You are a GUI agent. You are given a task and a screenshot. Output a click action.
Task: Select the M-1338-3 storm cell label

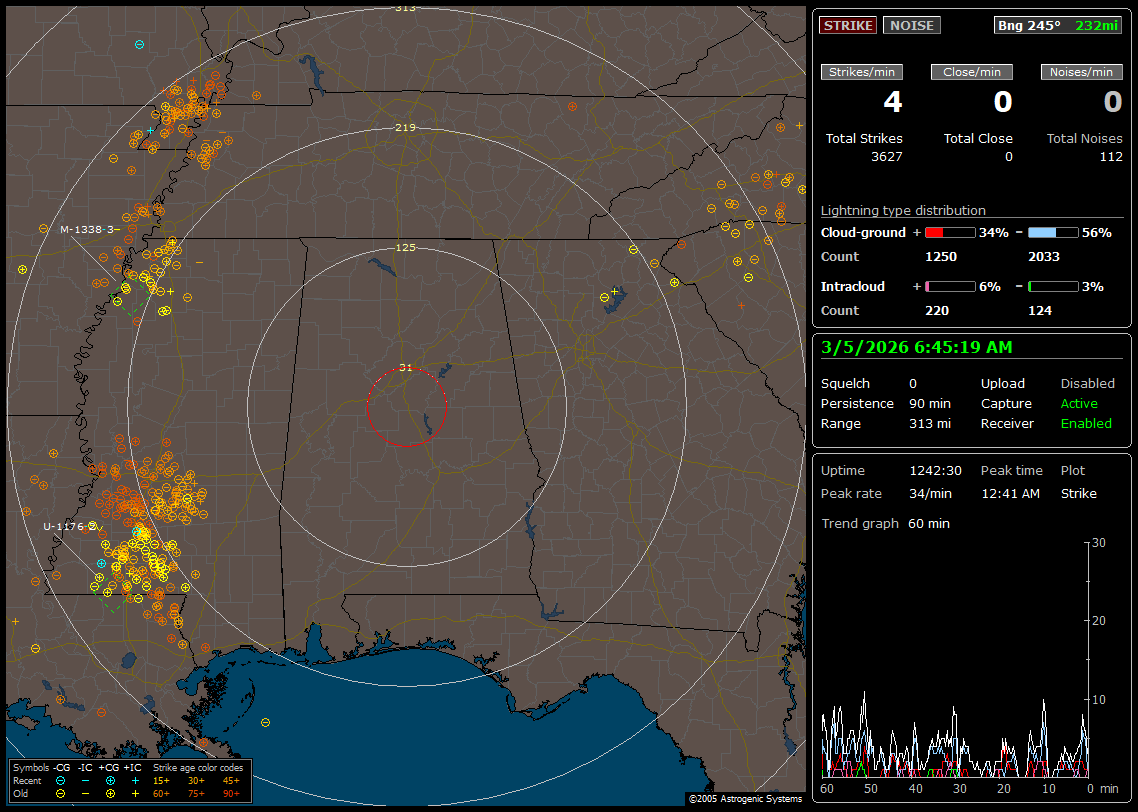[x=89, y=229]
